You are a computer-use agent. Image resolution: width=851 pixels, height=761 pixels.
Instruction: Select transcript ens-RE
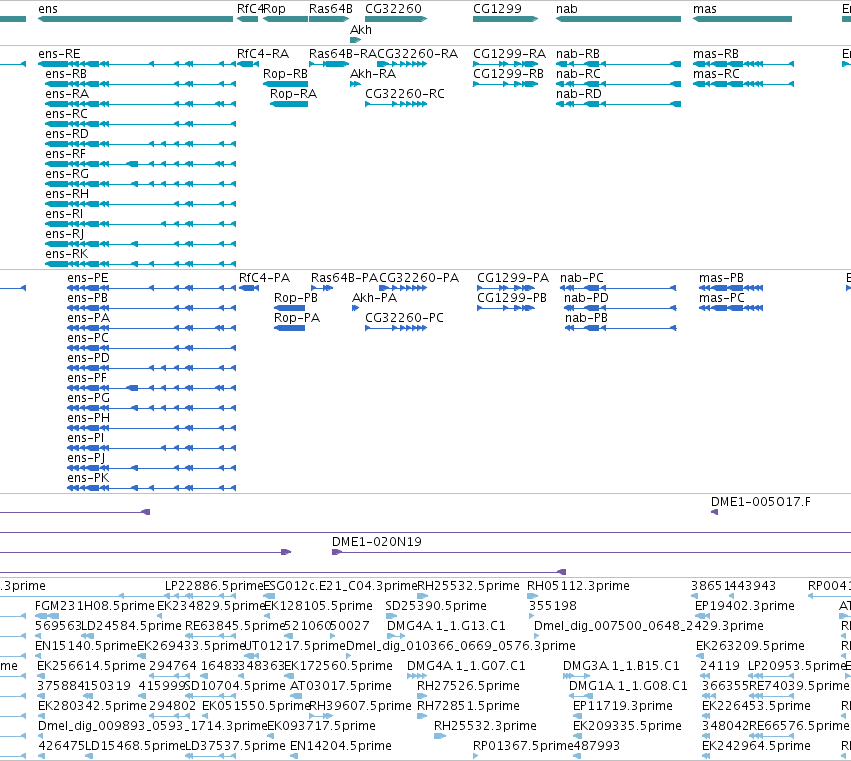click(x=137, y=64)
